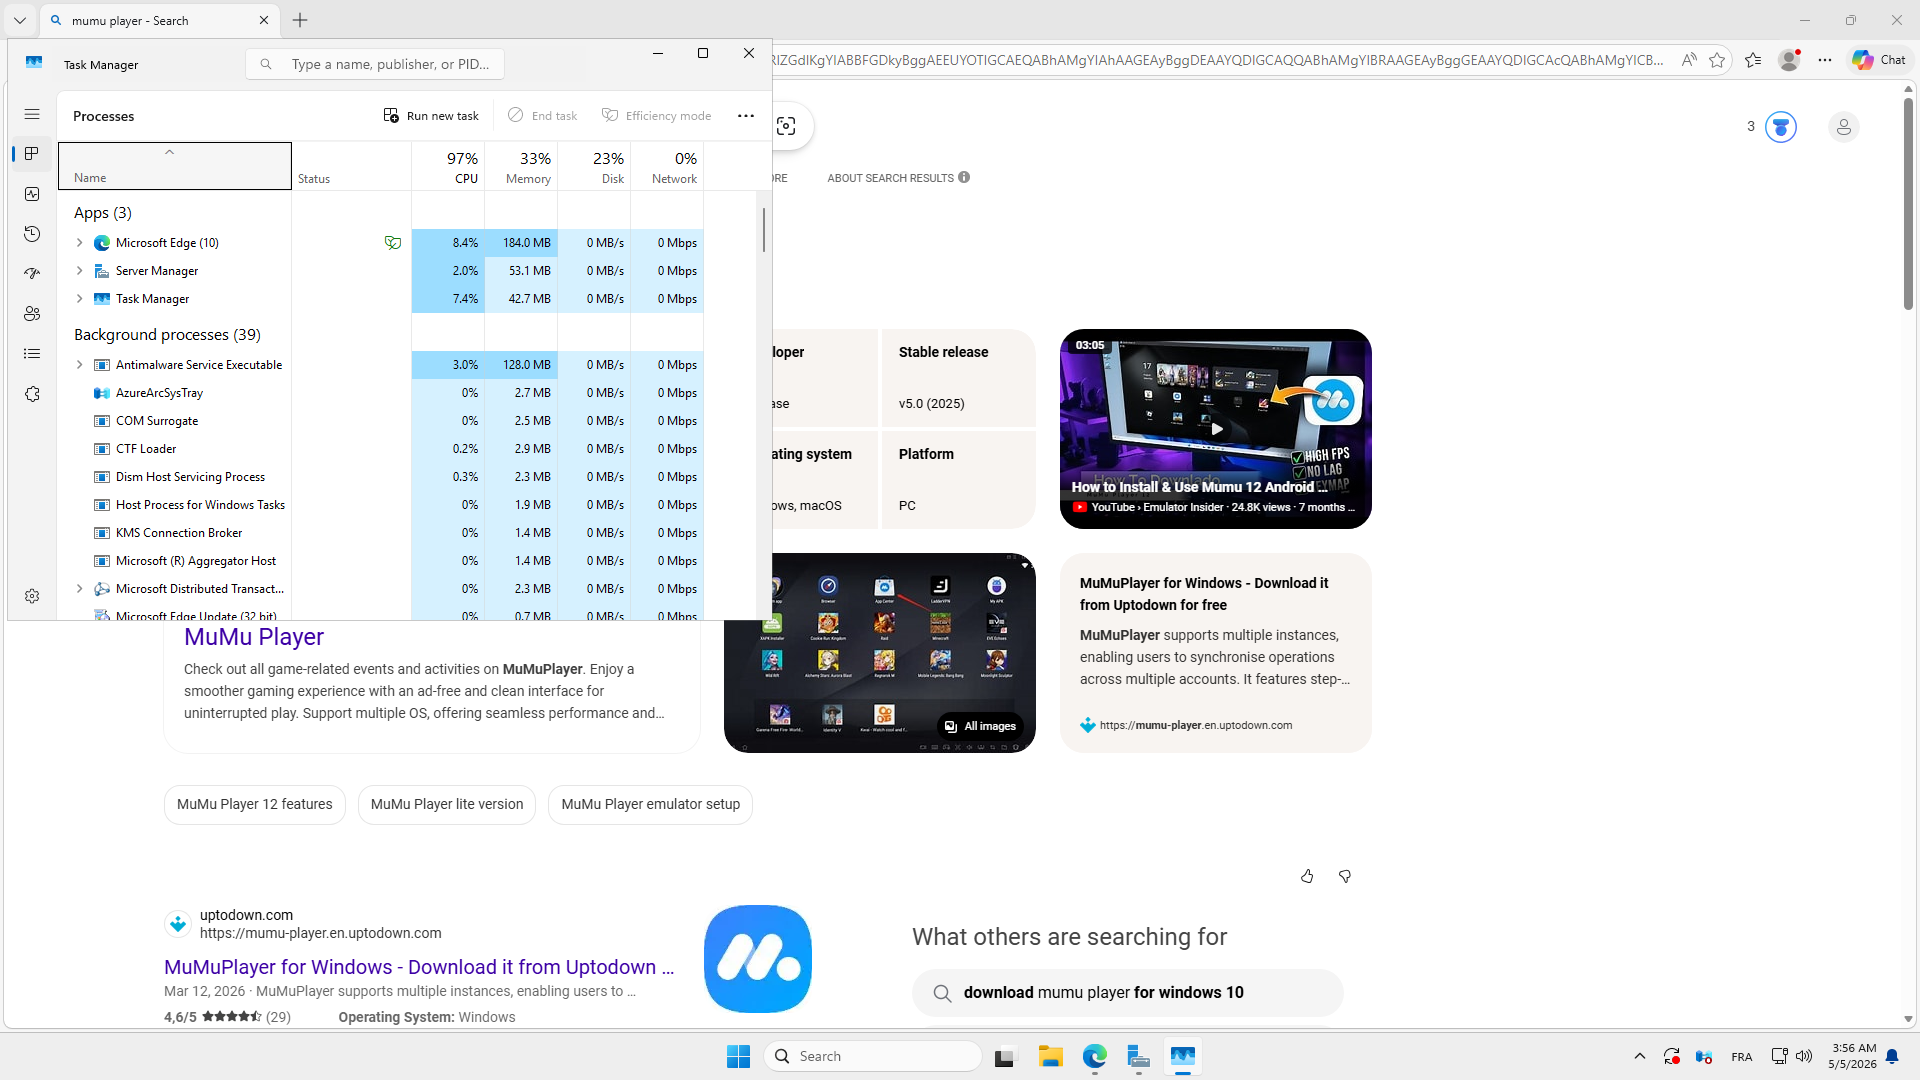This screenshot has height=1080, width=1920.
Task: Sort by Status column header
Action: click(351, 166)
